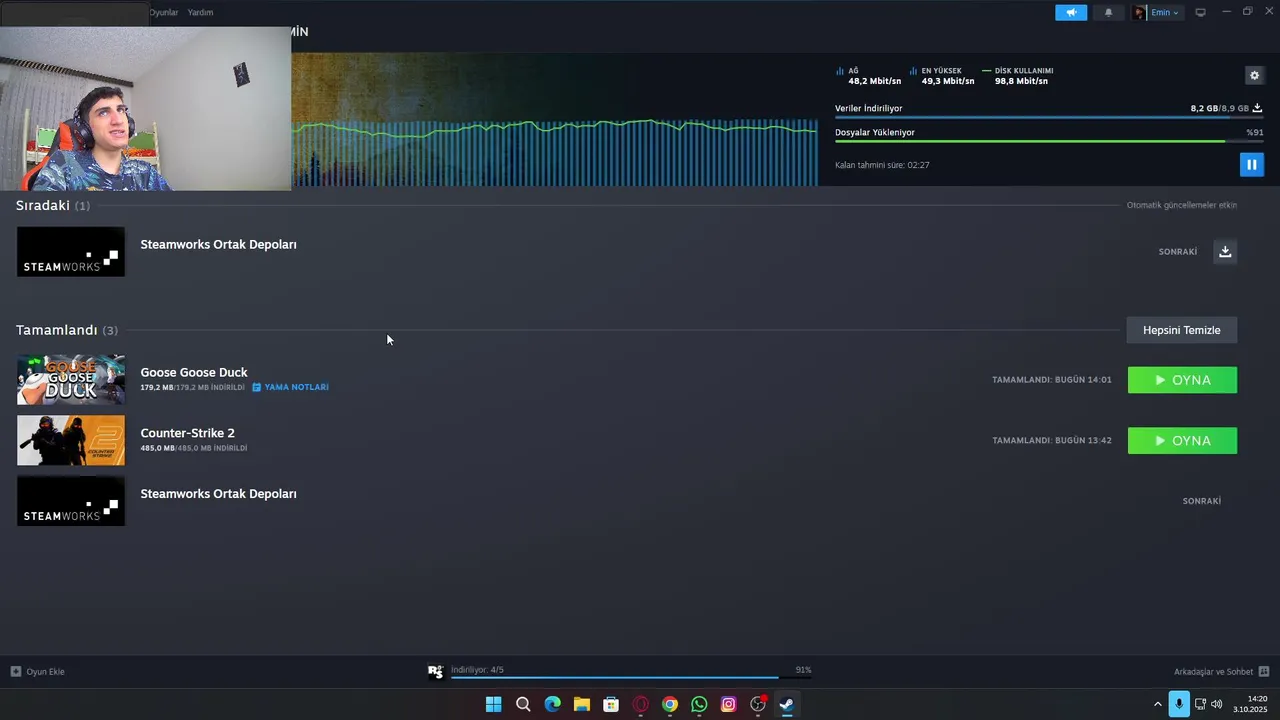Click download icon next to 8,2 GB
Image resolution: width=1280 pixels, height=720 pixels.
click(x=1257, y=108)
